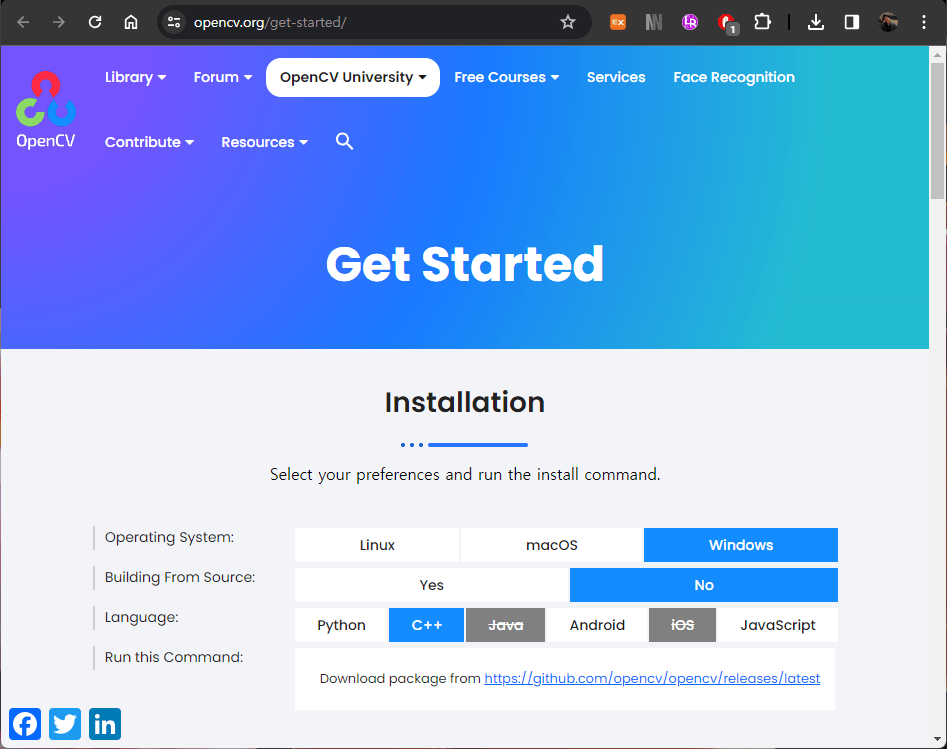Open the GitHub releases latest link
This screenshot has height=749, width=948.
pos(652,678)
